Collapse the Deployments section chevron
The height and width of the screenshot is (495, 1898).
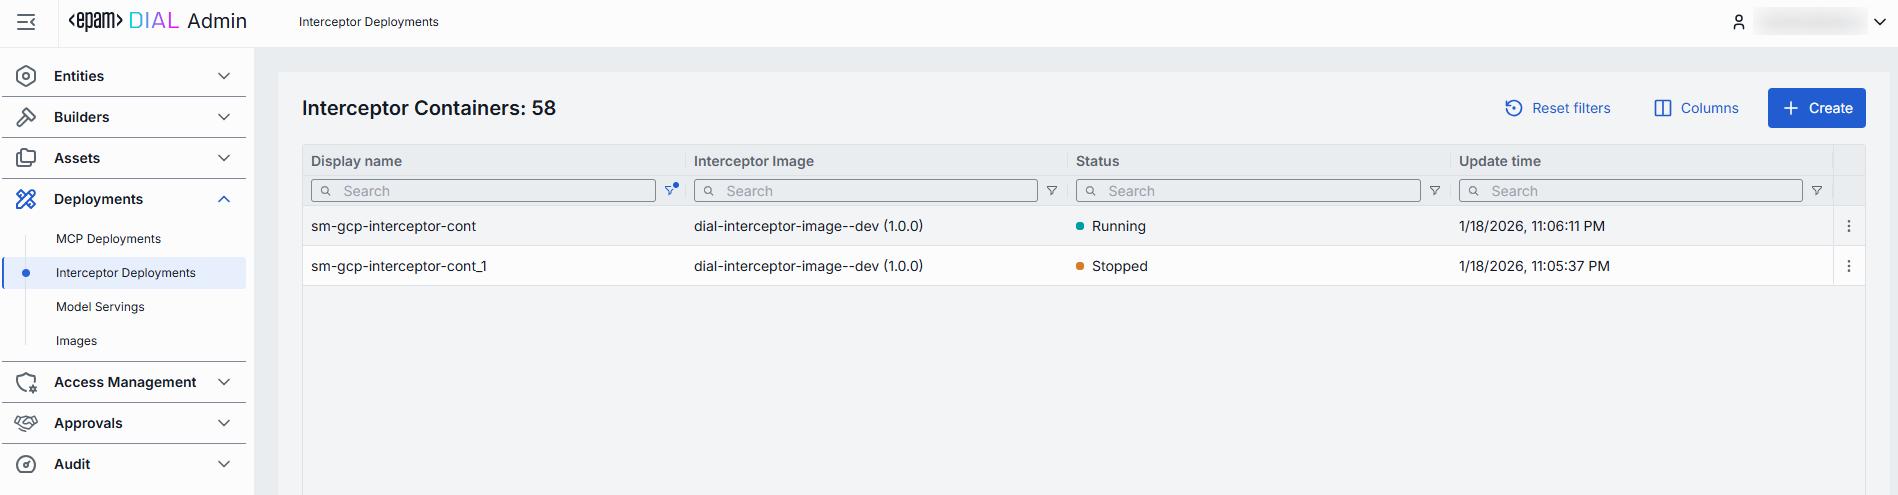tap(224, 199)
